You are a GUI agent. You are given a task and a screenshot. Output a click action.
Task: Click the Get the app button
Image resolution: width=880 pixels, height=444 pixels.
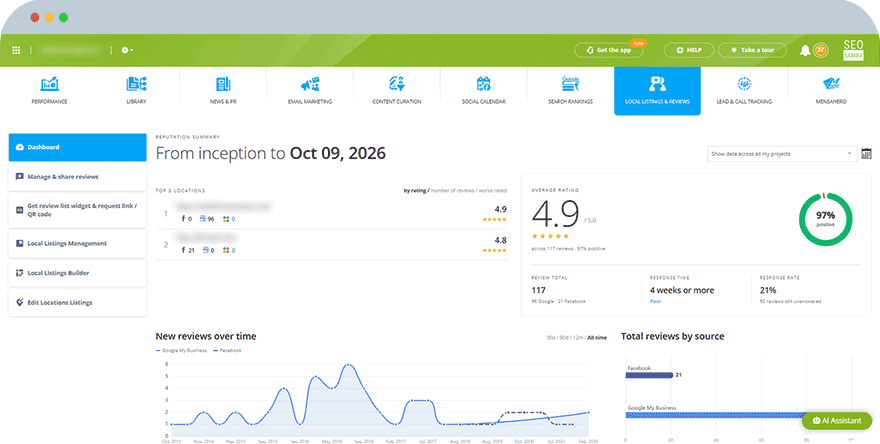pyautogui.click(x=608, y=50)
